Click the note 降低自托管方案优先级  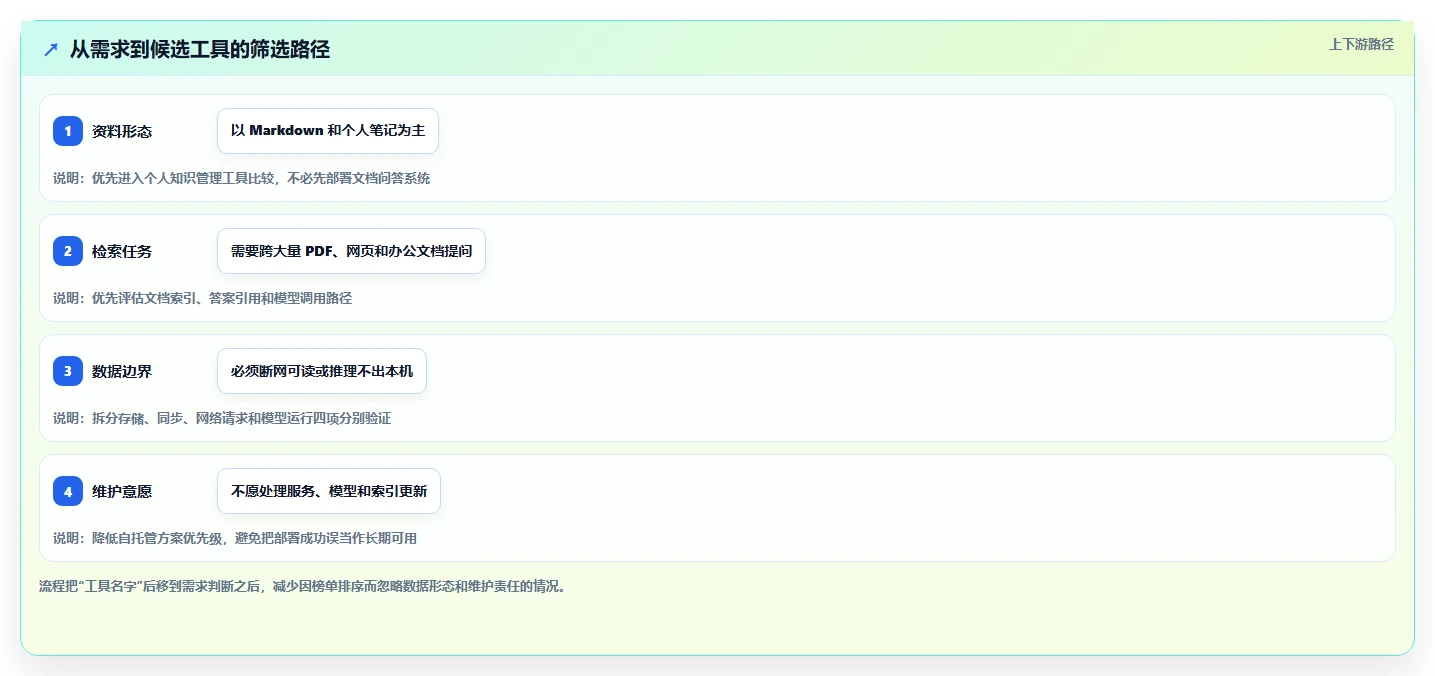(235, 538)
